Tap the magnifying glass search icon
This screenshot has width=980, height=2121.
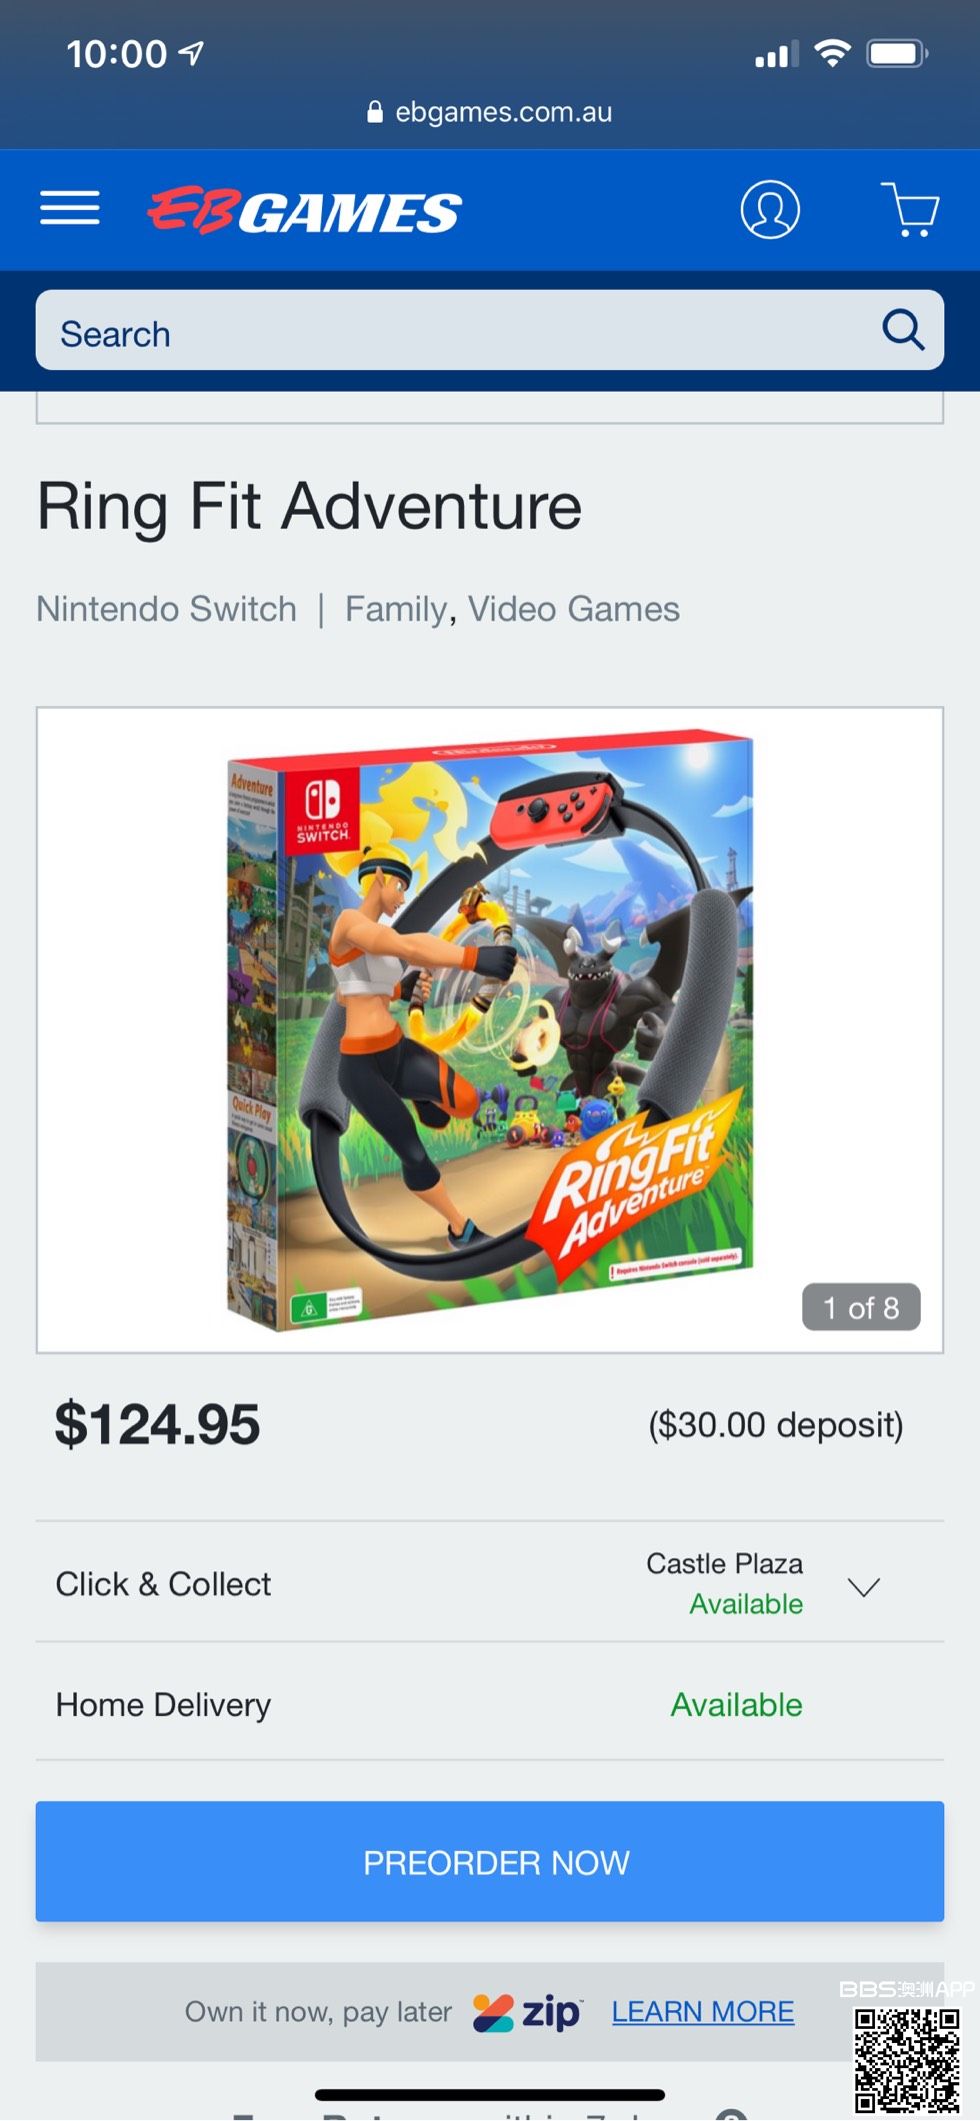click(x=902, y=330)
